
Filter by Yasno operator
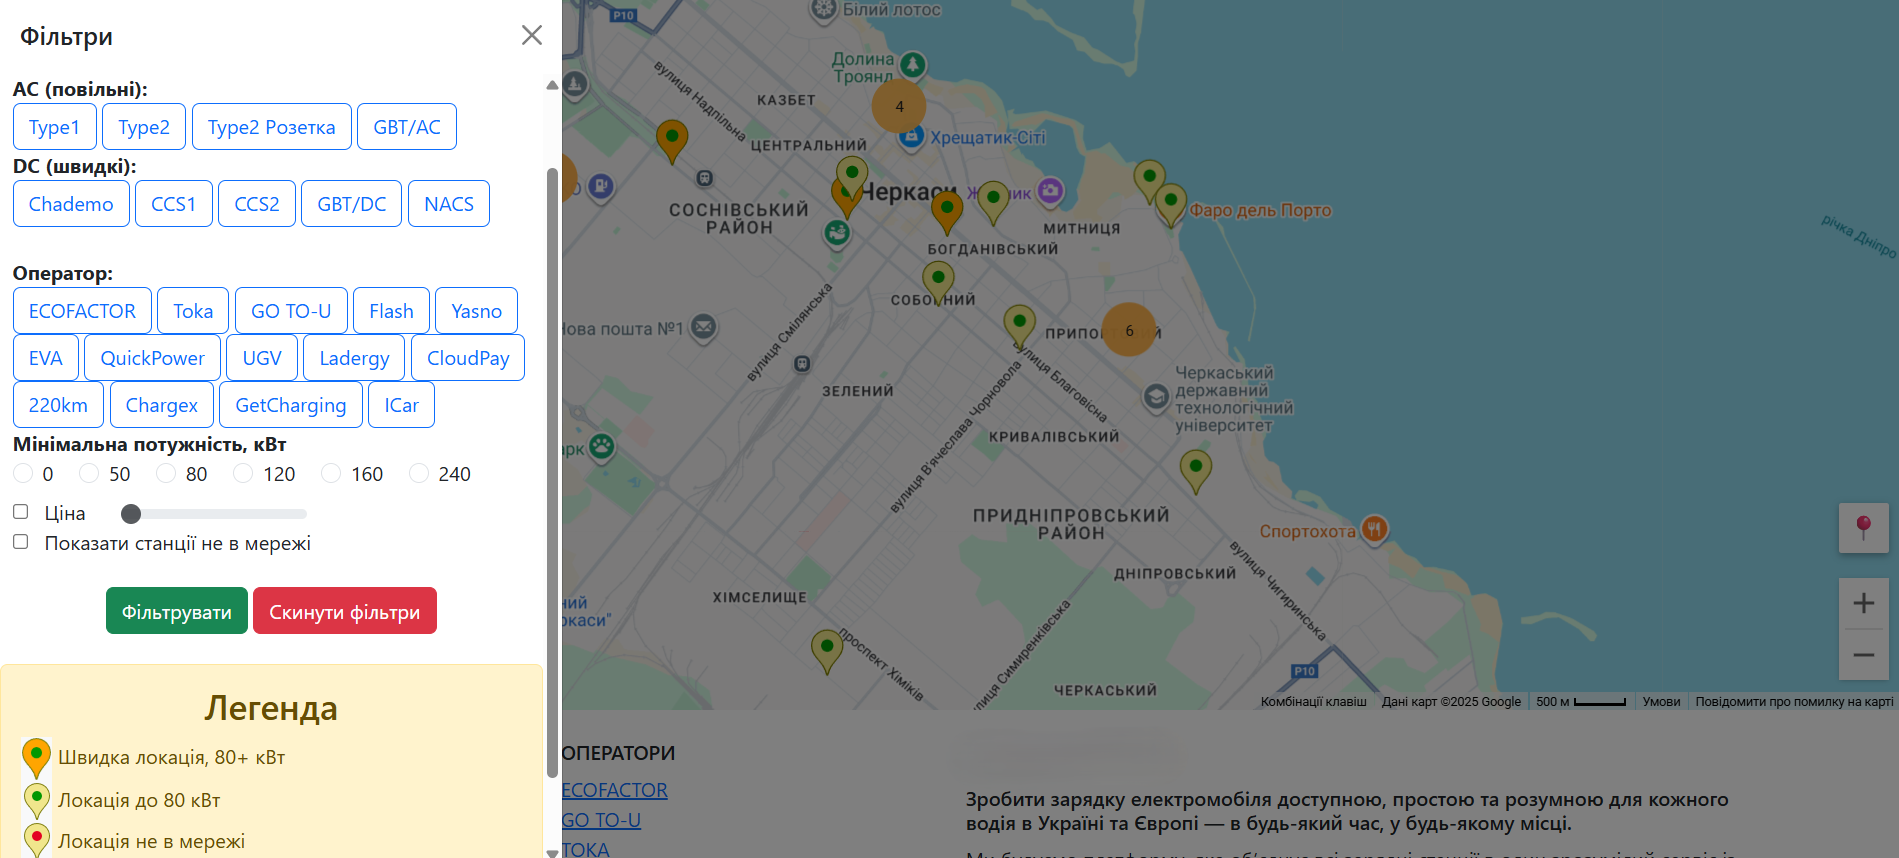[476, 311]
